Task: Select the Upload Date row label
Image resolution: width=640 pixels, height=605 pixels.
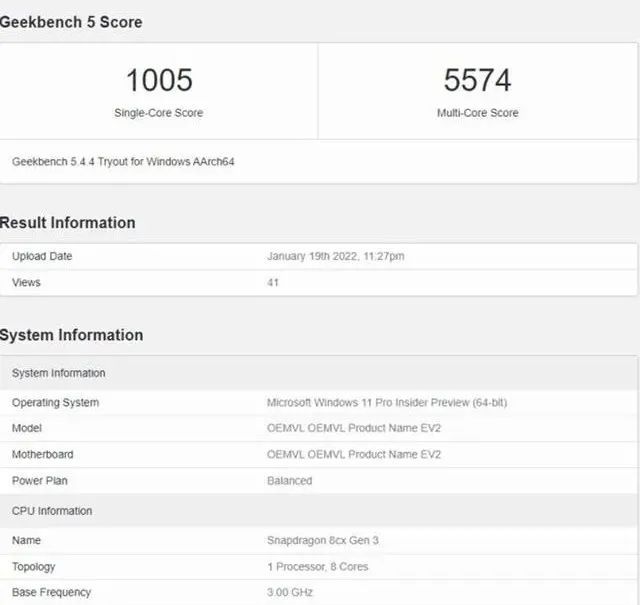Action: tap(42, 256)
